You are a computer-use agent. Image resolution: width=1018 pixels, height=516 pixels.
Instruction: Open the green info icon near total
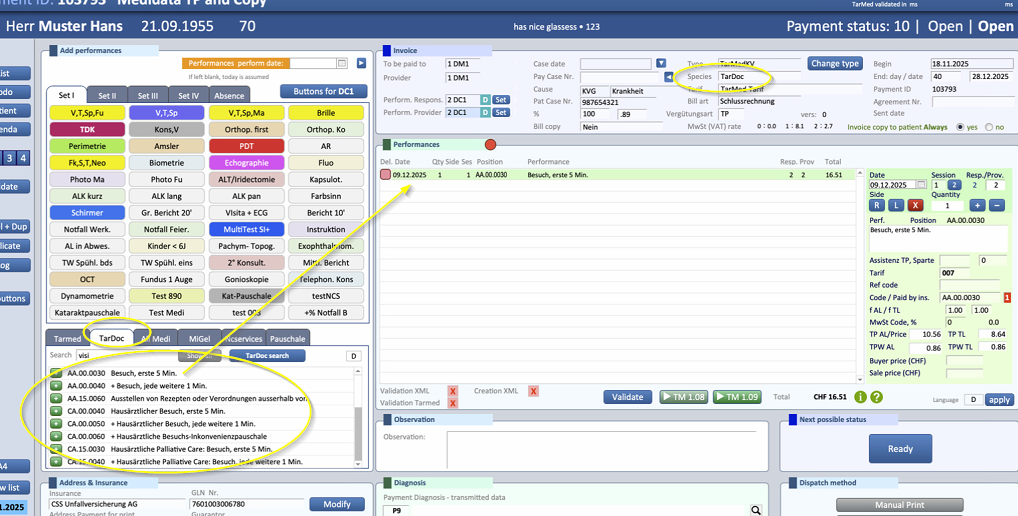click(x=860, y=397)
